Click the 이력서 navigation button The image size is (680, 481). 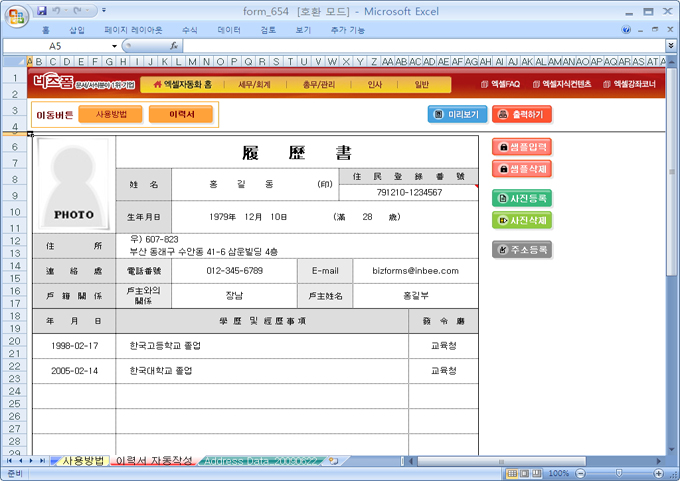181,115
